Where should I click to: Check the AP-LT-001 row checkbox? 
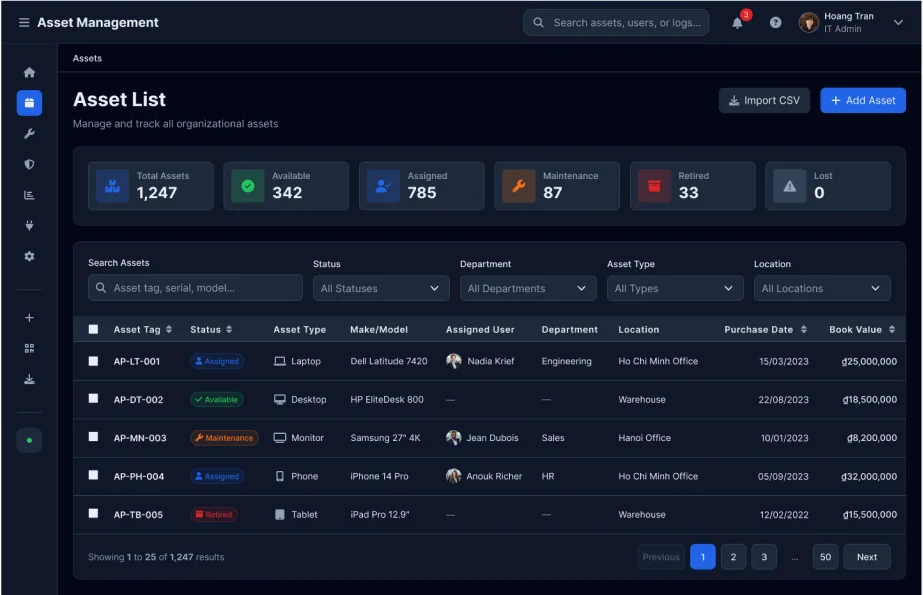93,361
